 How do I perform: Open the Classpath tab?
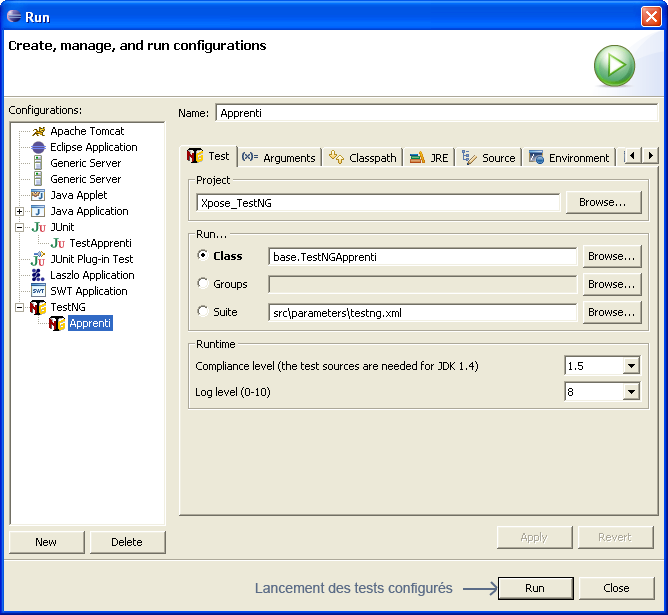click(364, 157)
